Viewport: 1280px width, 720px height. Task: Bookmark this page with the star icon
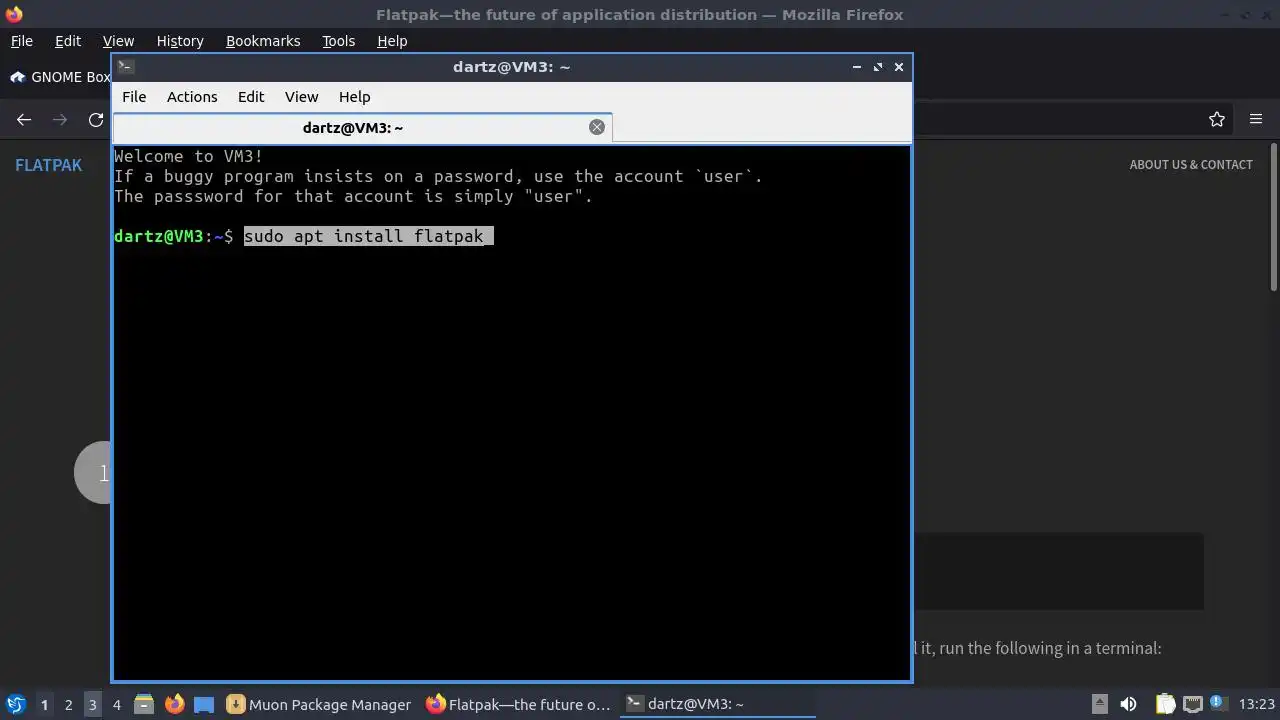tap(1217, 120)
